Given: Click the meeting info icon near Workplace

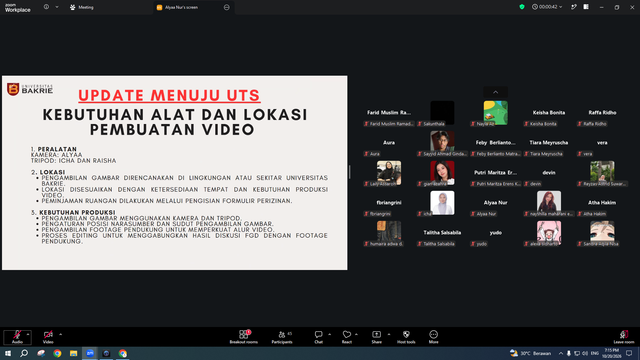Looking at the screenshot, I should (46, 7).
